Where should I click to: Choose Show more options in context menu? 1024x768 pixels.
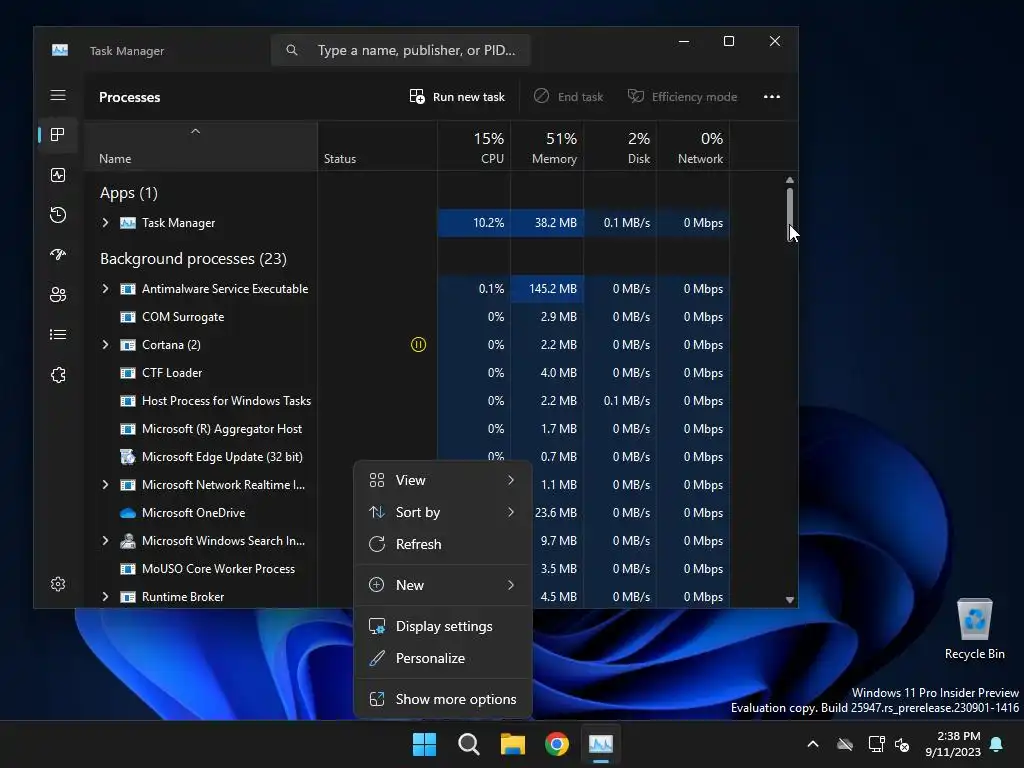click(x=443, y=699)
